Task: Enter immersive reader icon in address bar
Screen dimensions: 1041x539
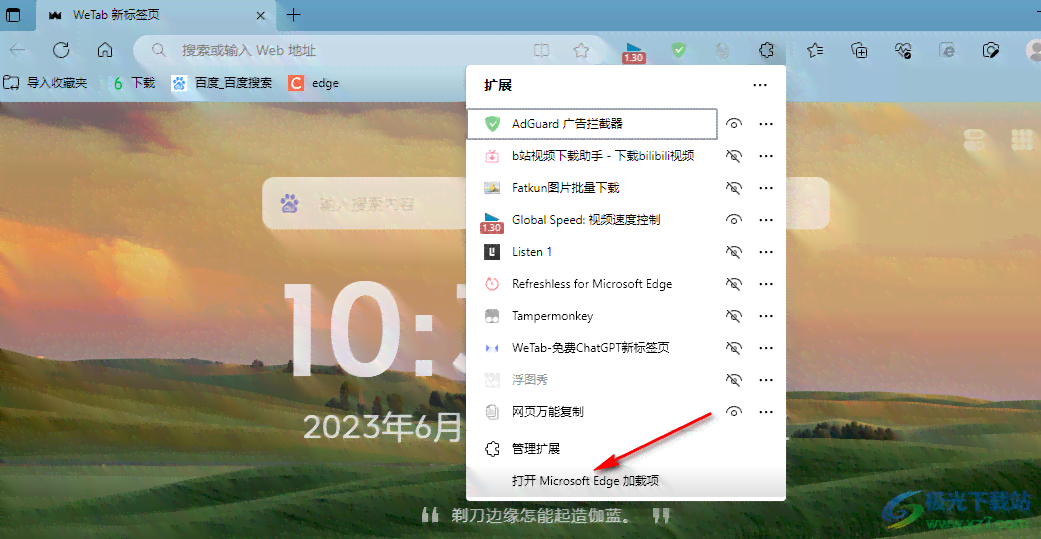Action: (x=542, y=50)
